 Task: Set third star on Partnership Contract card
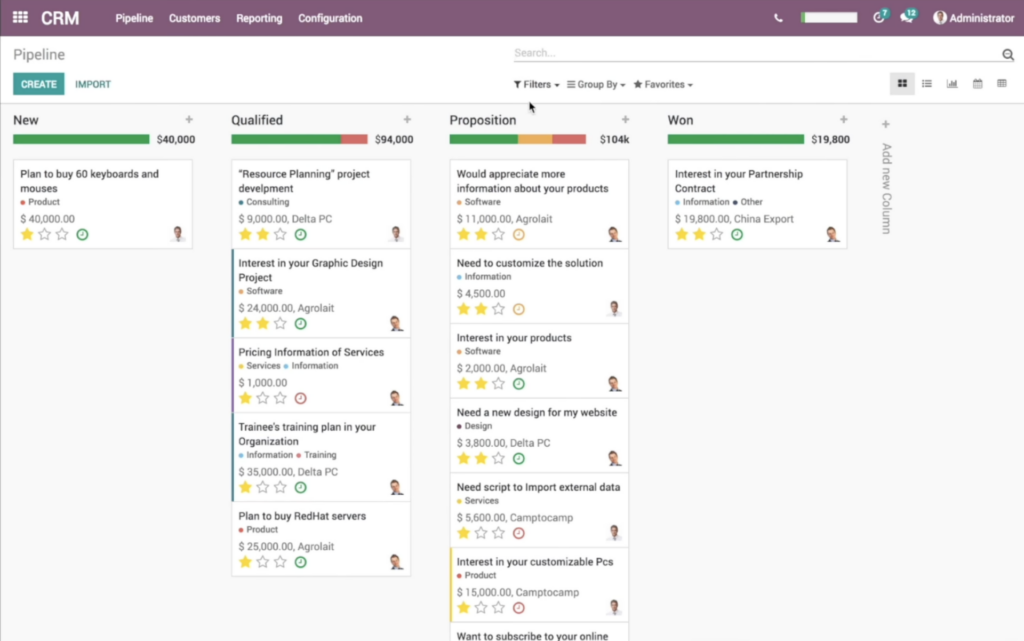pyautogui.click(x=716, y=234)
